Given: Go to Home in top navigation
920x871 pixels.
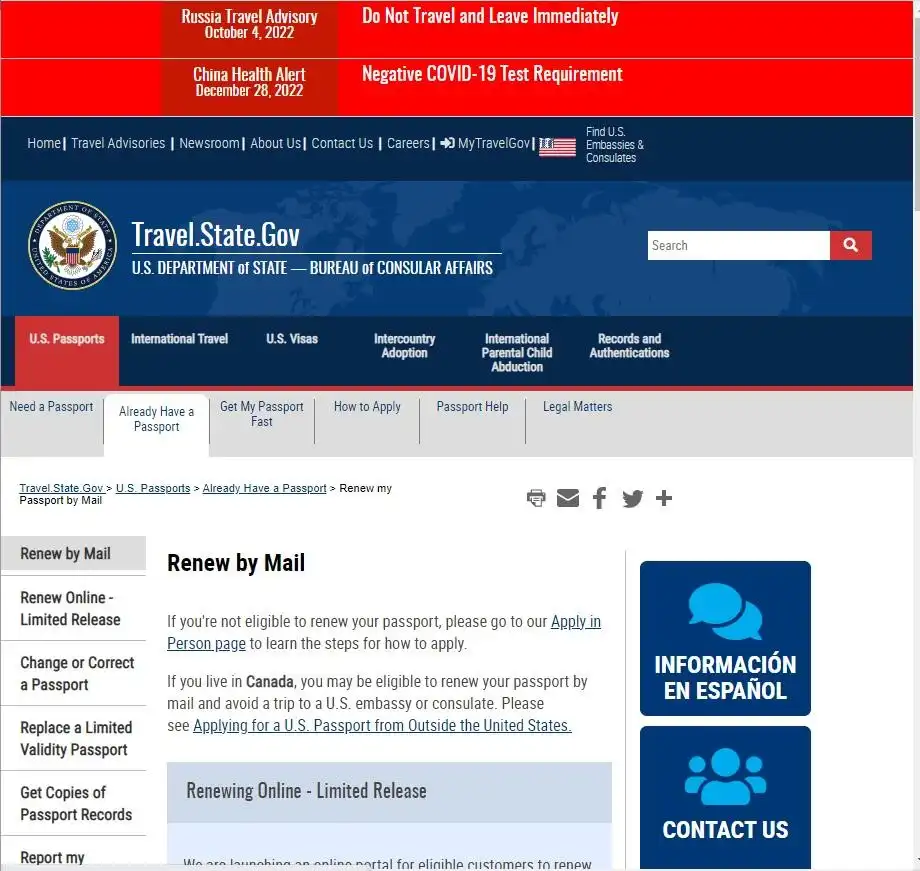Looking at the screenshot, I should point(44,143).
